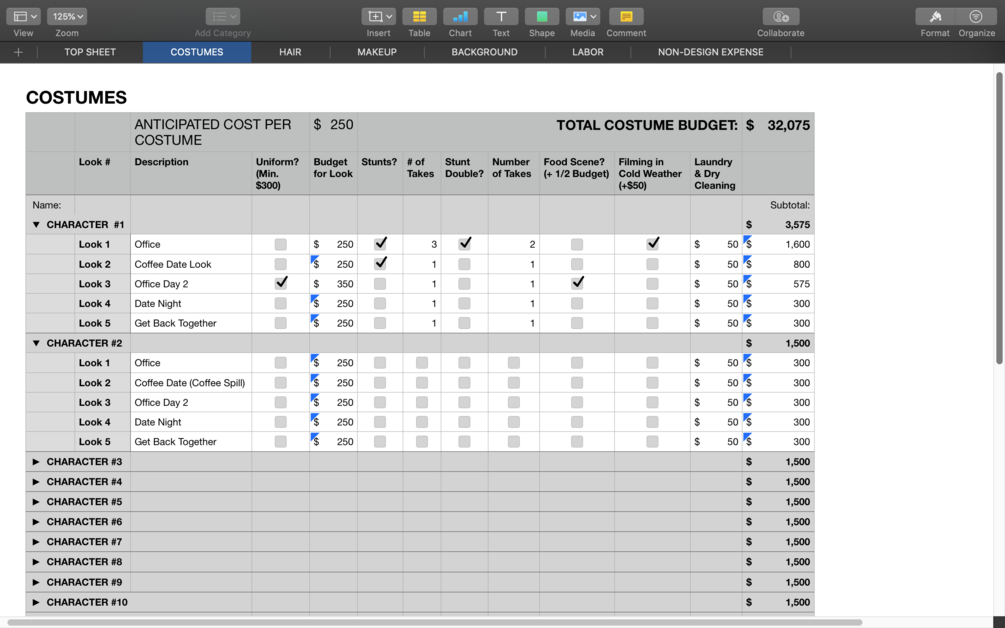Show the Format sidebar

935,16
